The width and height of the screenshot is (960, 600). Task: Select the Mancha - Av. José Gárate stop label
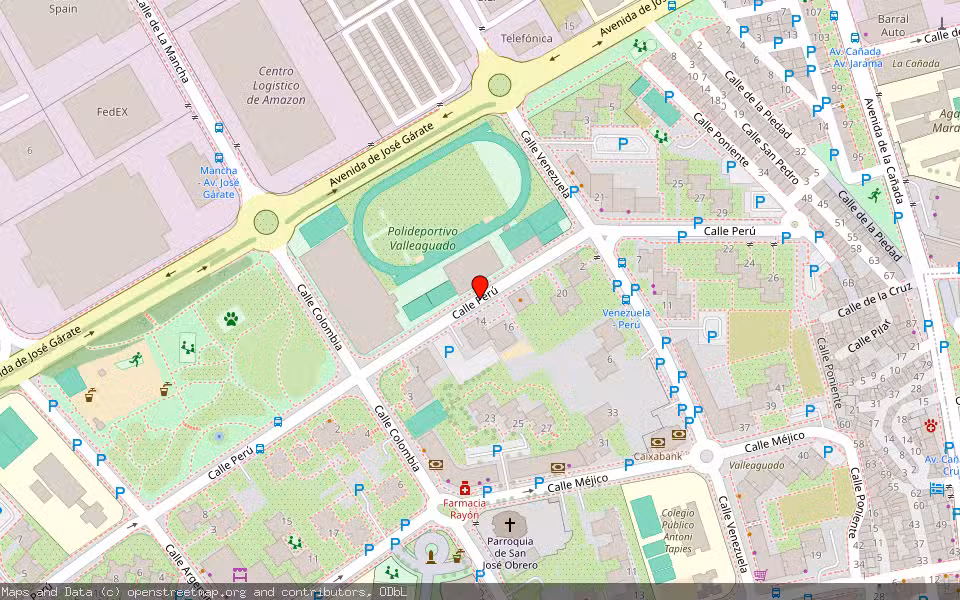(x=219, y=182)
